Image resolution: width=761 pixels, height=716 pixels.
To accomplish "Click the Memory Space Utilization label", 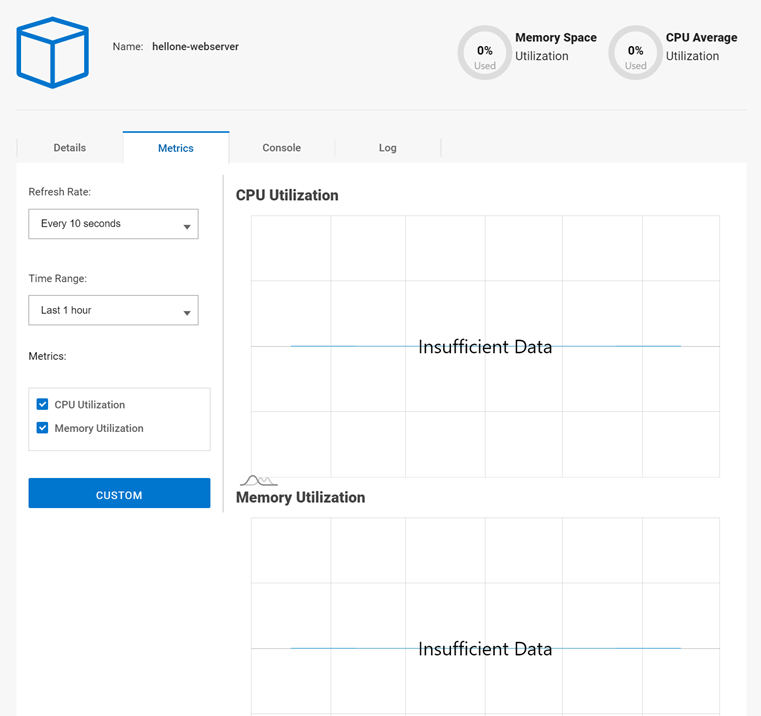I will click(x=556, y=47).
